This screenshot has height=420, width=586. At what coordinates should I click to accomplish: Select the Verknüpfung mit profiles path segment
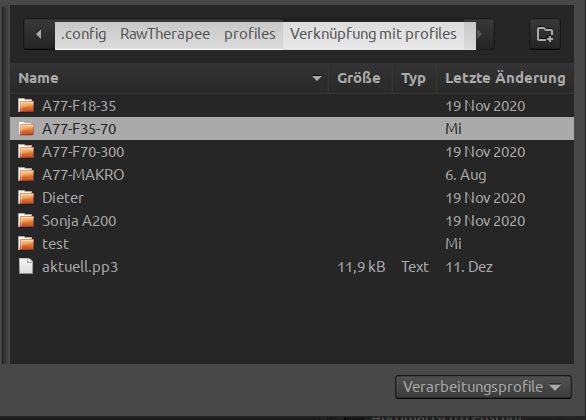[x=373, y=34]
